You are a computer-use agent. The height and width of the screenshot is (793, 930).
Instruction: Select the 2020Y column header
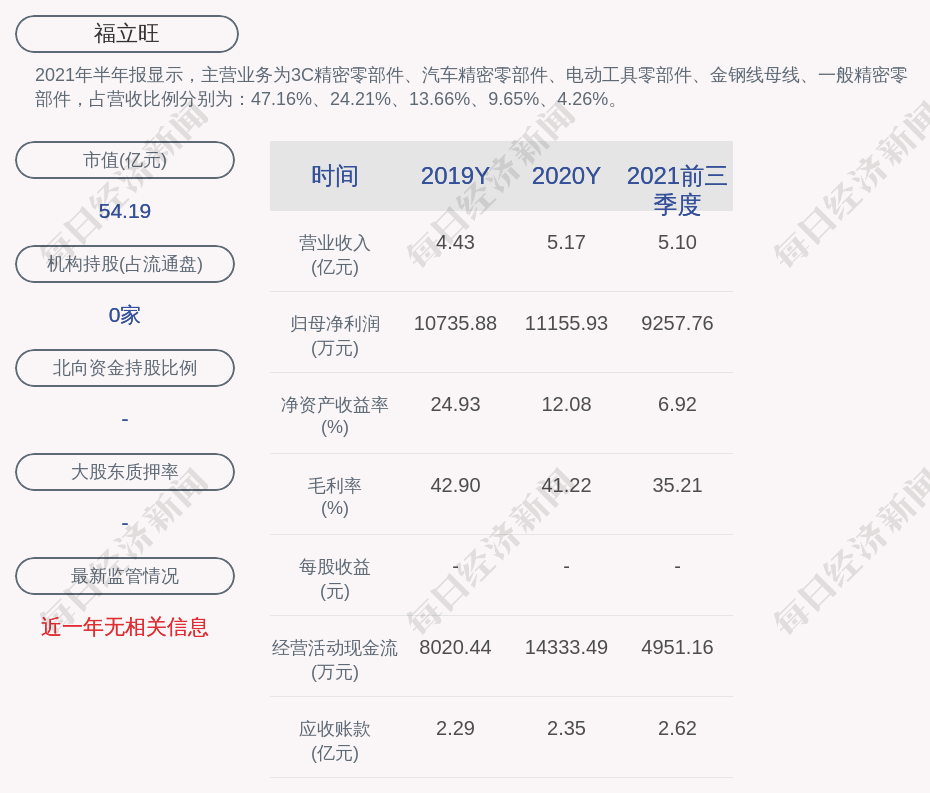point(566,176)
